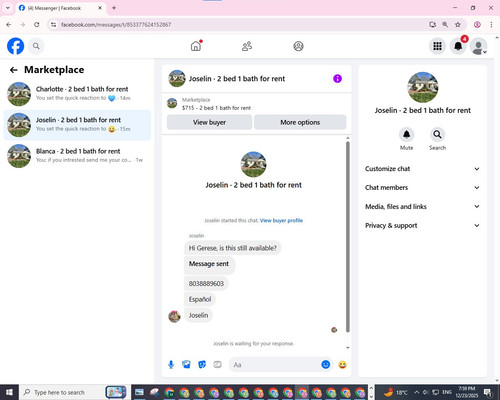Open the weather 18°C taskbar widget
This screenshot has height=400, width=500.
pyautogui.click(x=396, y=392)
